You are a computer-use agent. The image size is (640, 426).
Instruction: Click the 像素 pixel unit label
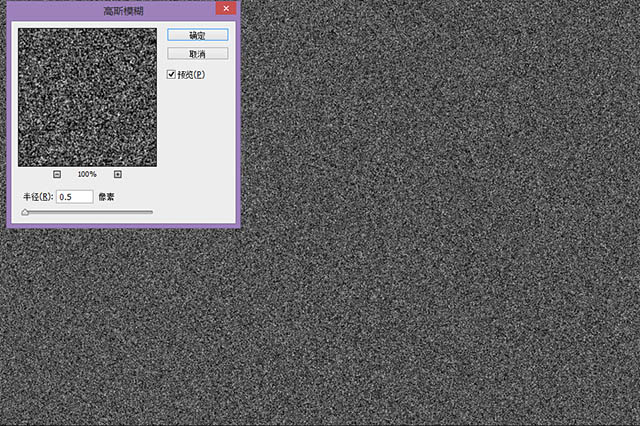pyautogui.click(x=107, y=197)
